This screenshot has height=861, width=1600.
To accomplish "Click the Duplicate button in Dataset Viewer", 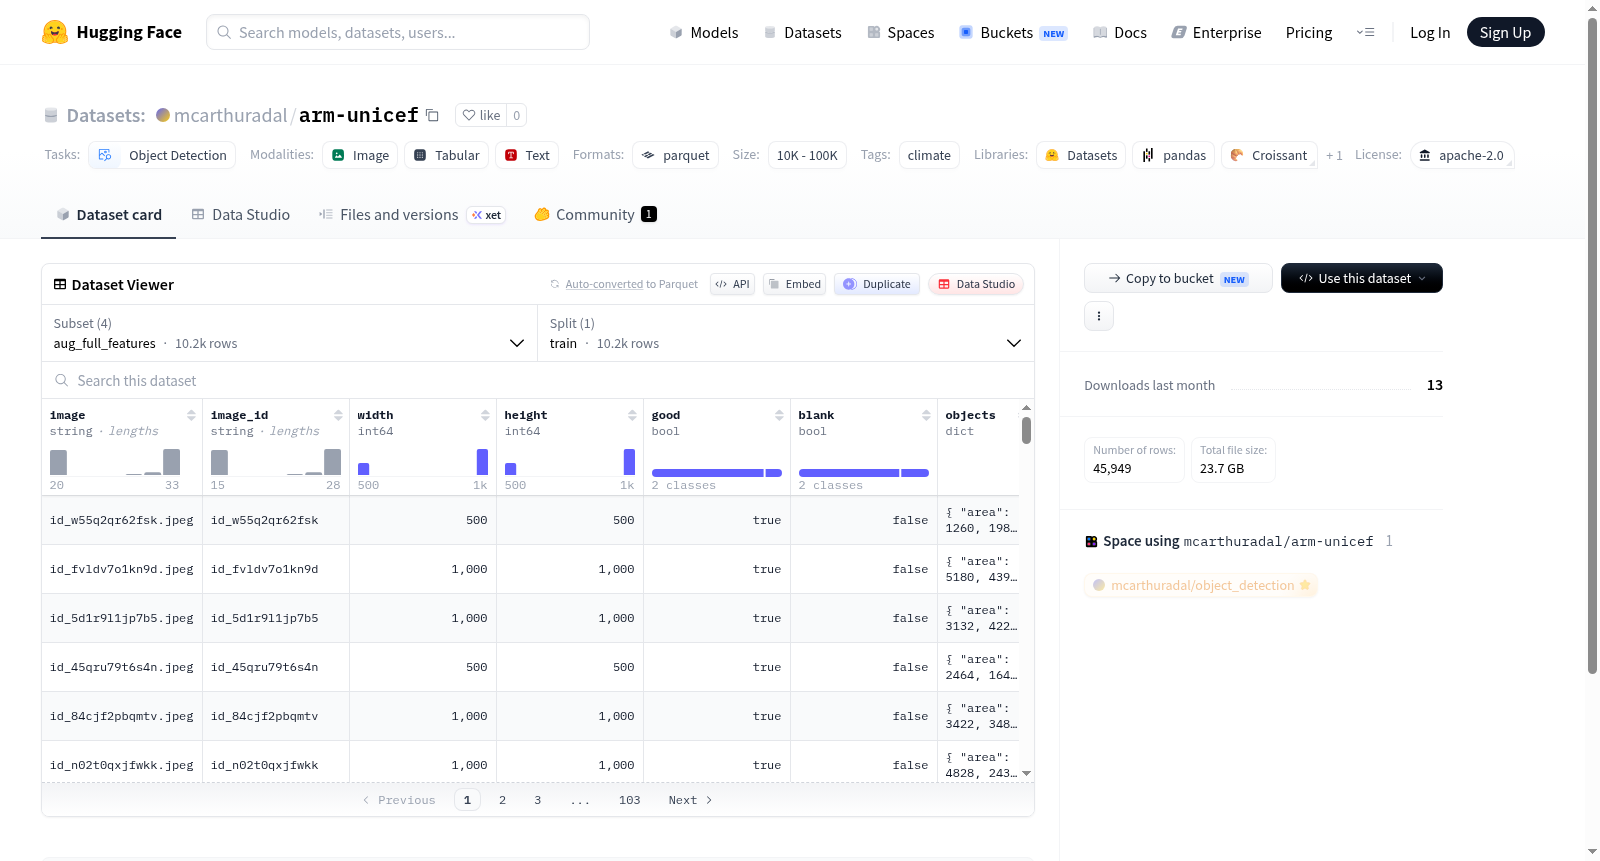I will (877, 284).
